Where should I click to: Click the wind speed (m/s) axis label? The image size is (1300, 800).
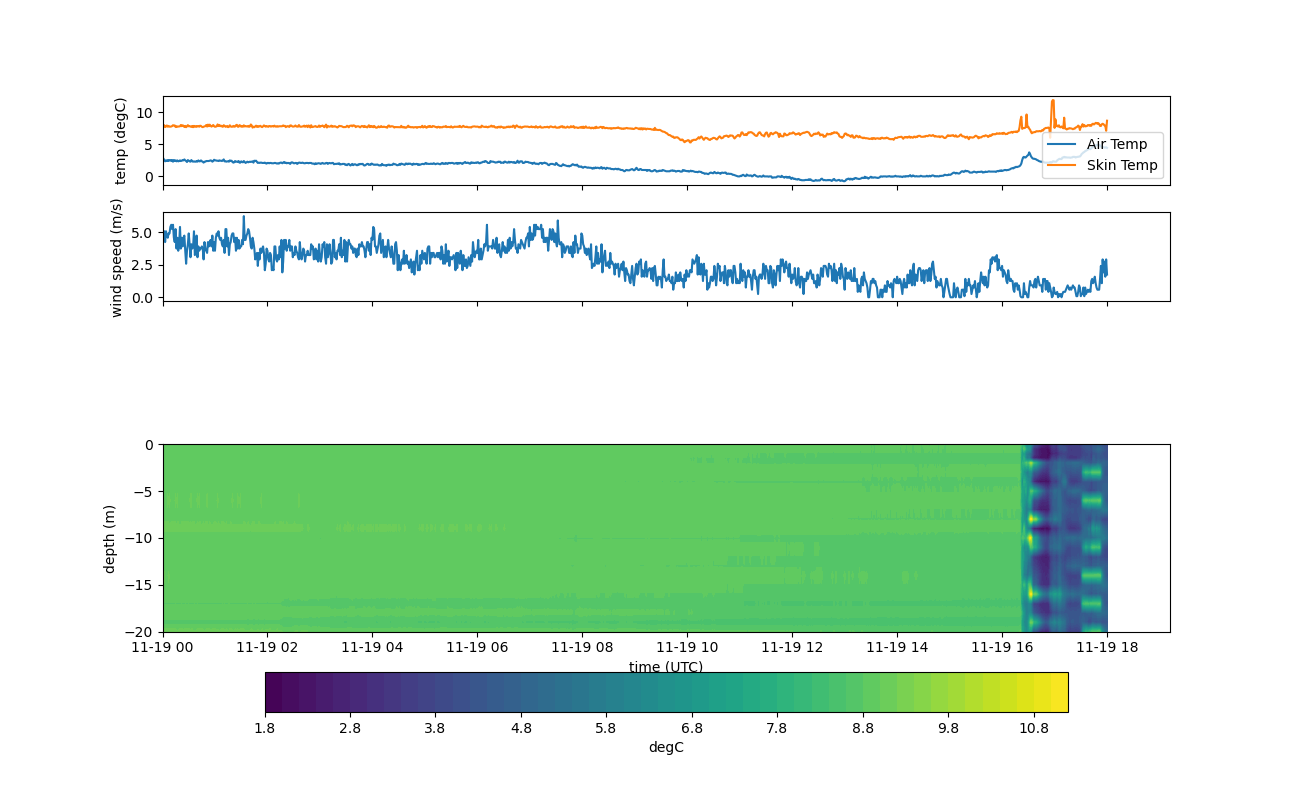coord(117,257)
